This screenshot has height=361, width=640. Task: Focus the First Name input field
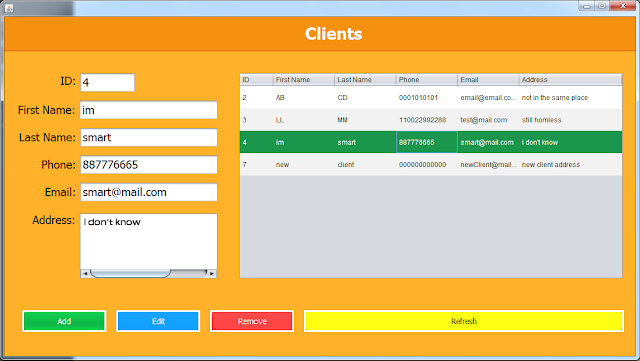tap(149, 110)
